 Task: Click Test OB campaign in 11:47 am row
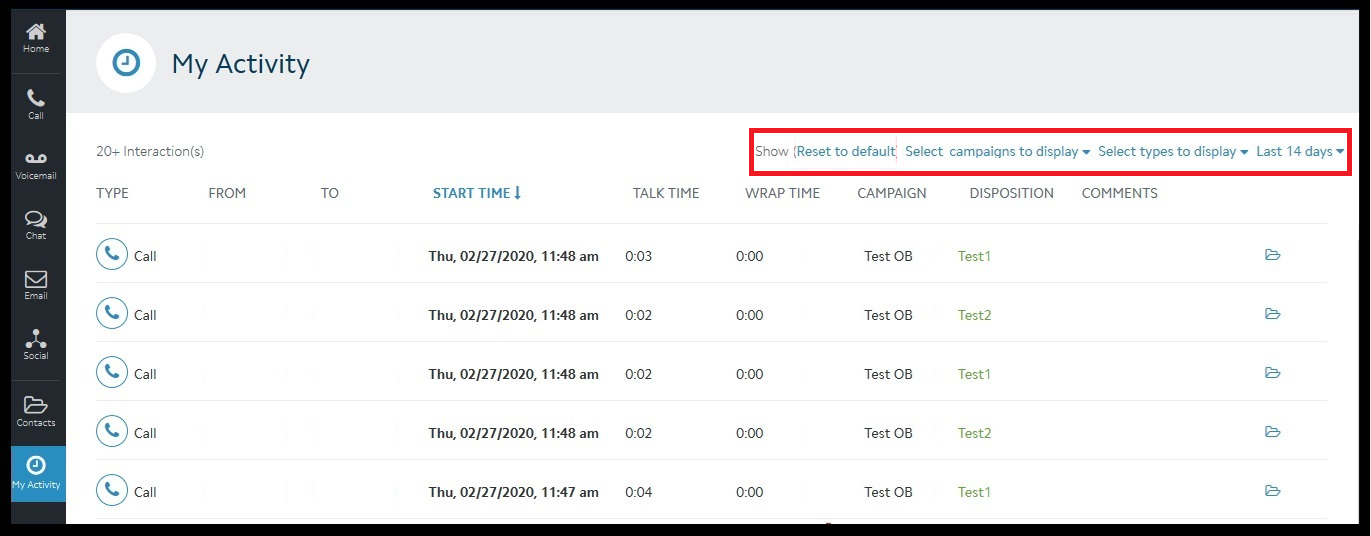coord(888,492)
